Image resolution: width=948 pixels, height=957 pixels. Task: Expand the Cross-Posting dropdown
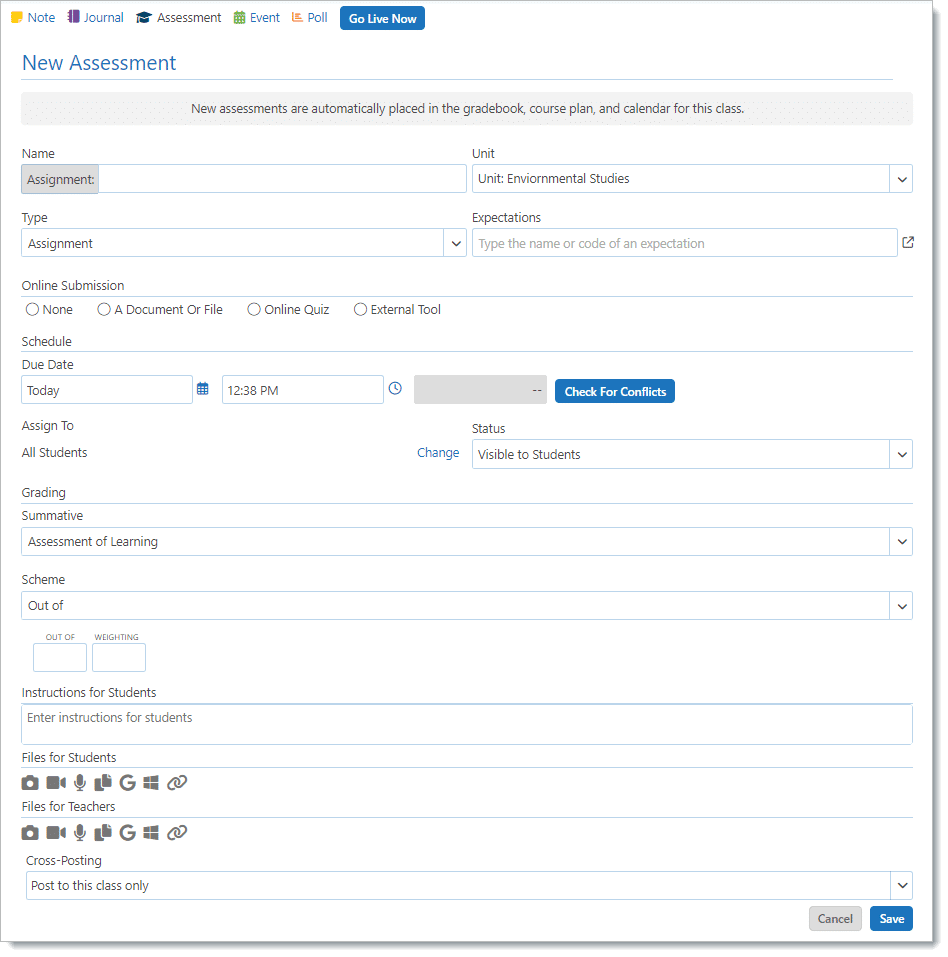[x=902, y=886]
